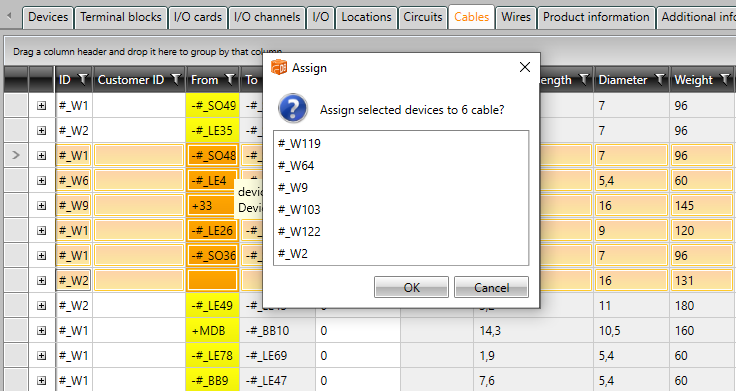
Task: Click the Weight cell 120
Action: click(x=701, y=230)
